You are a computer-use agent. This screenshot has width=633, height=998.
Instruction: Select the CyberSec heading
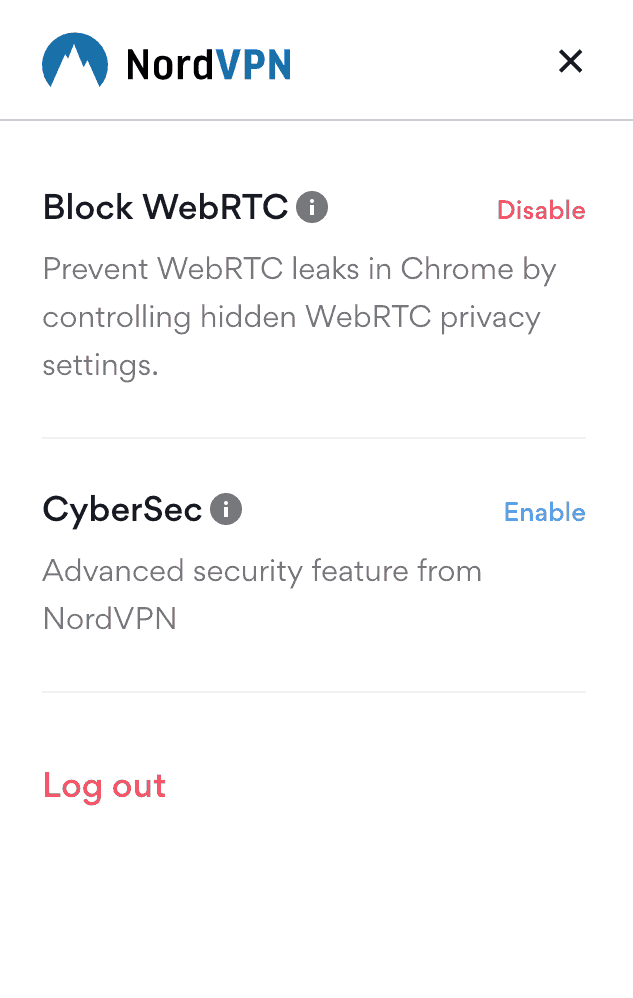[122, 510]
